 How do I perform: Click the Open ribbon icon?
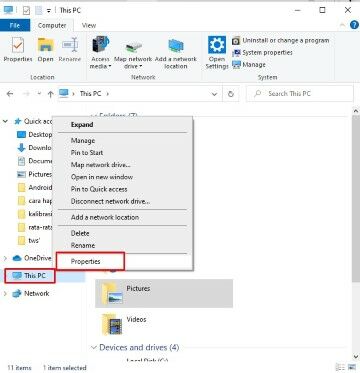45,50
